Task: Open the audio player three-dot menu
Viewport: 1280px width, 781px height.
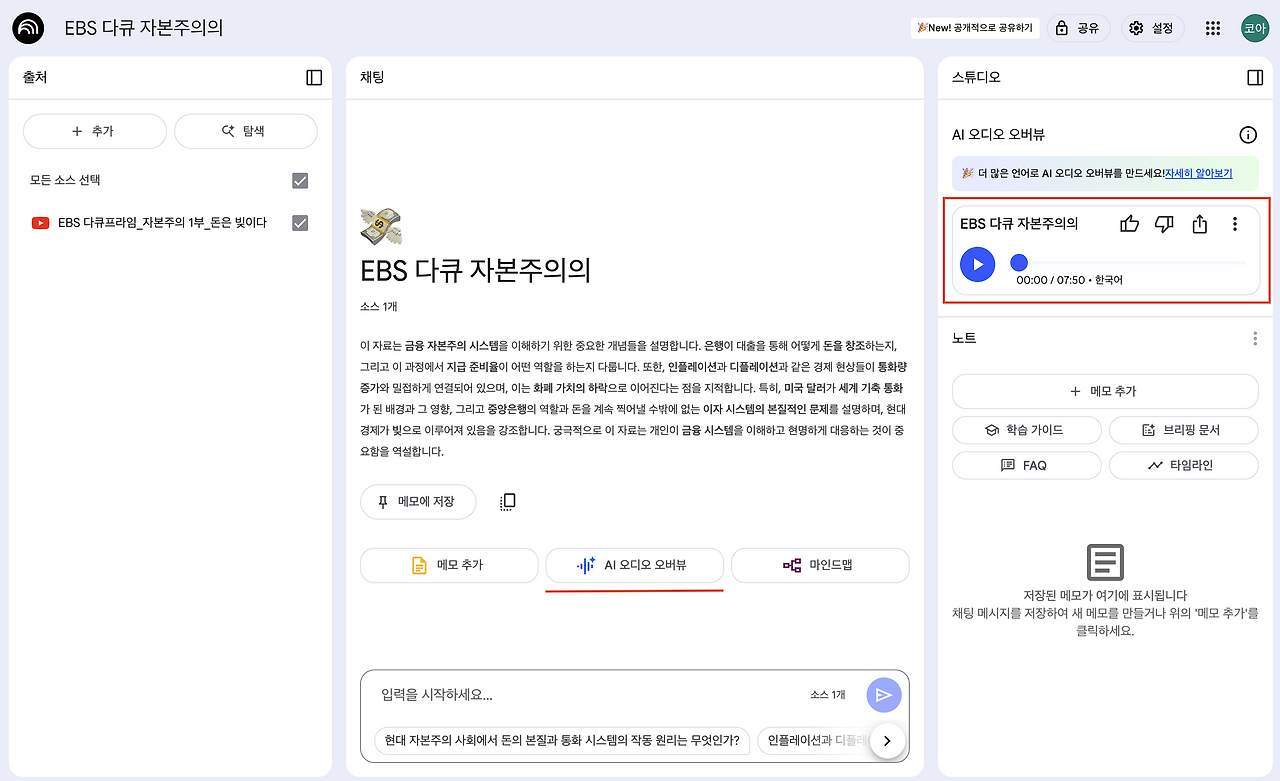Action: point(1234,224)
